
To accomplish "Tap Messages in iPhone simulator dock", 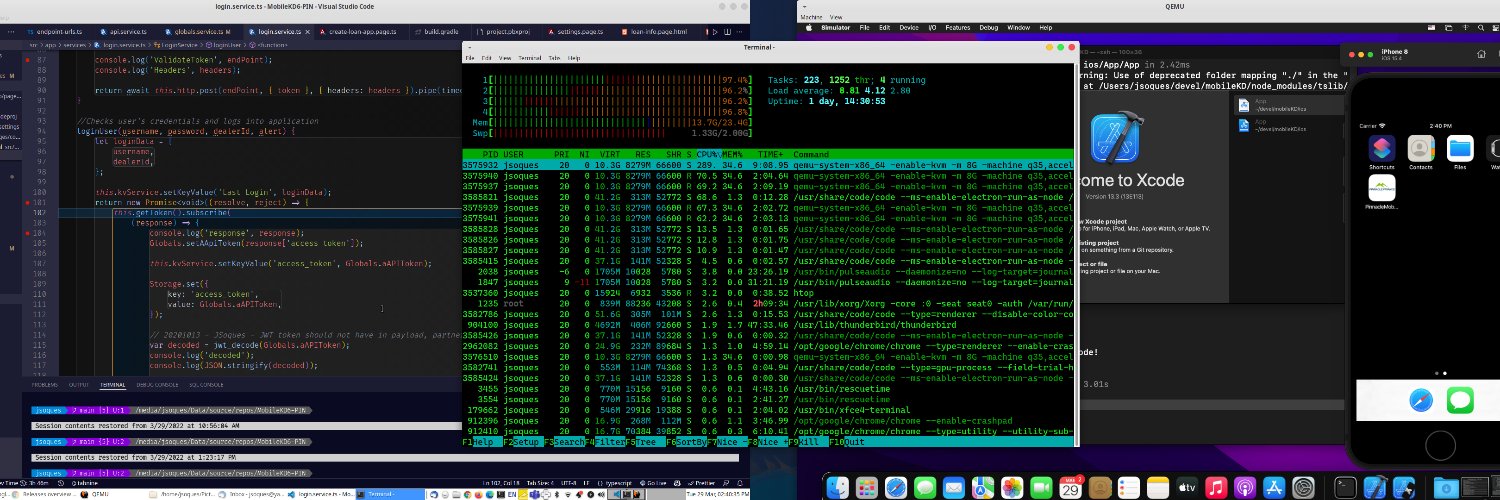I will point(1460,402).
